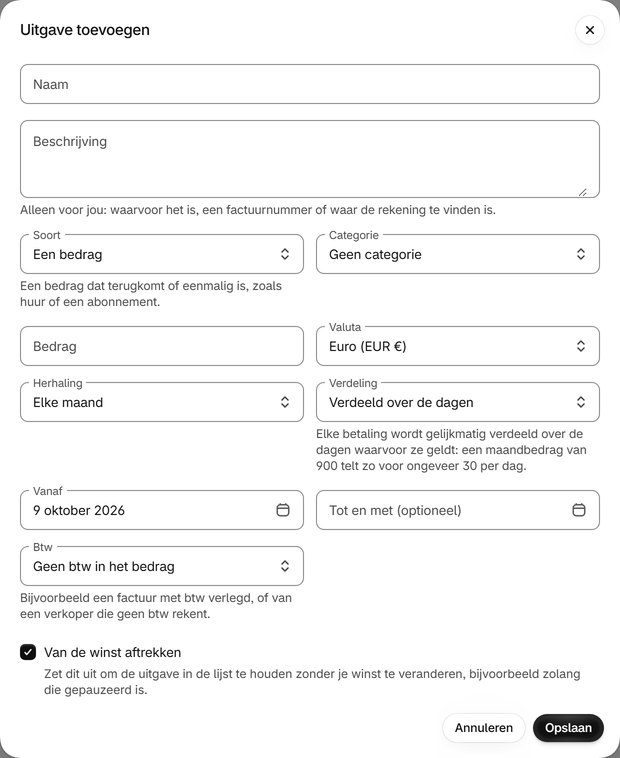Click the Annuleren button
The width and height of the screenshot is (620, 758).
[x=484, y=728]
